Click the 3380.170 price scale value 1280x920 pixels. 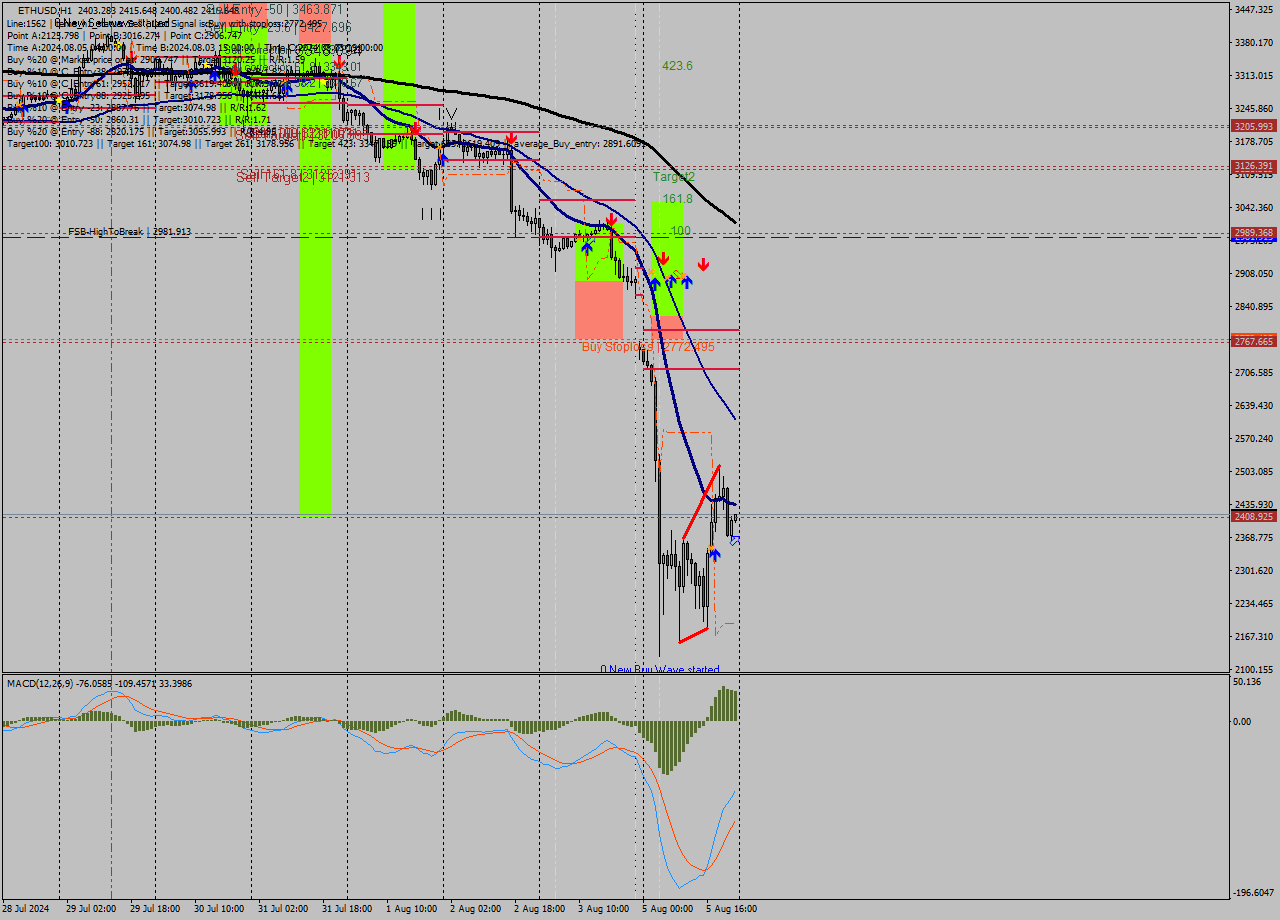tap(1254, 42)
